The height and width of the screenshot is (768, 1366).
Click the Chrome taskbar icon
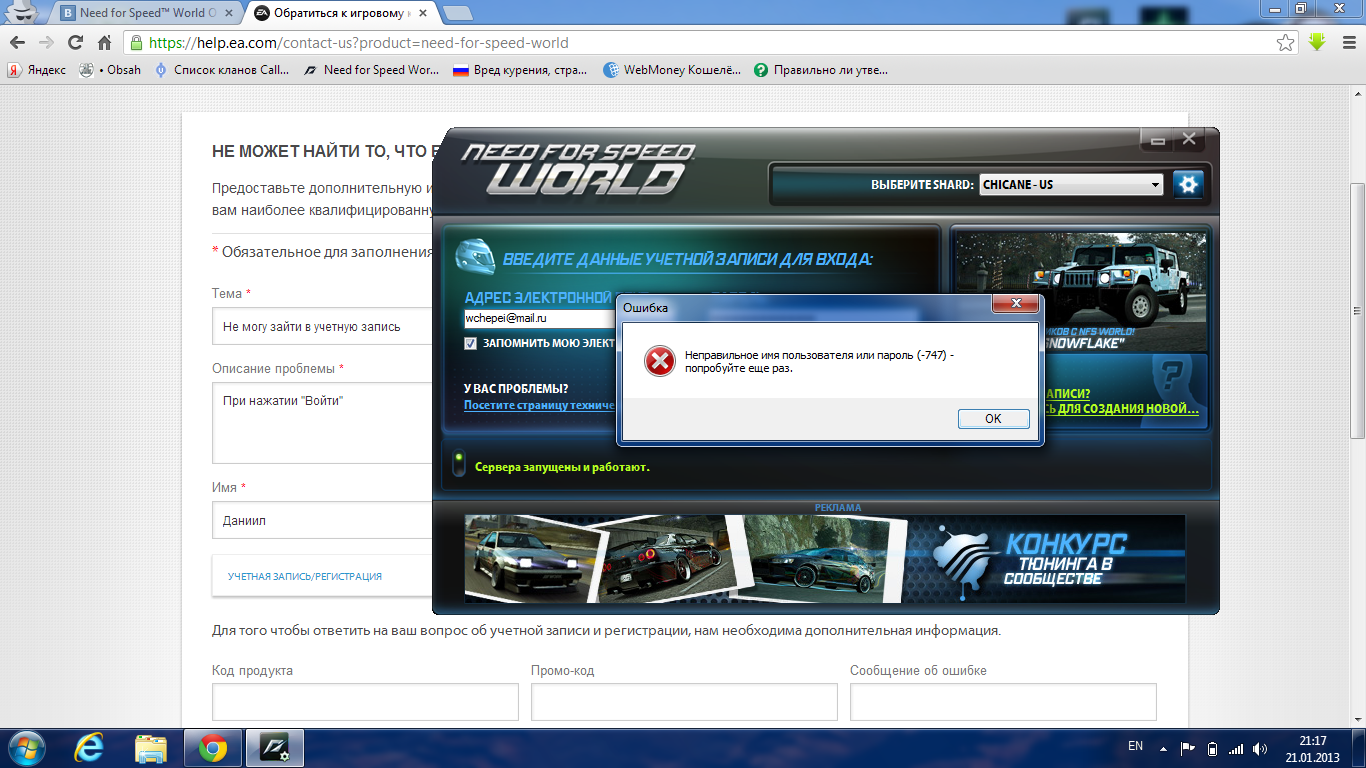tap(212, 747)
